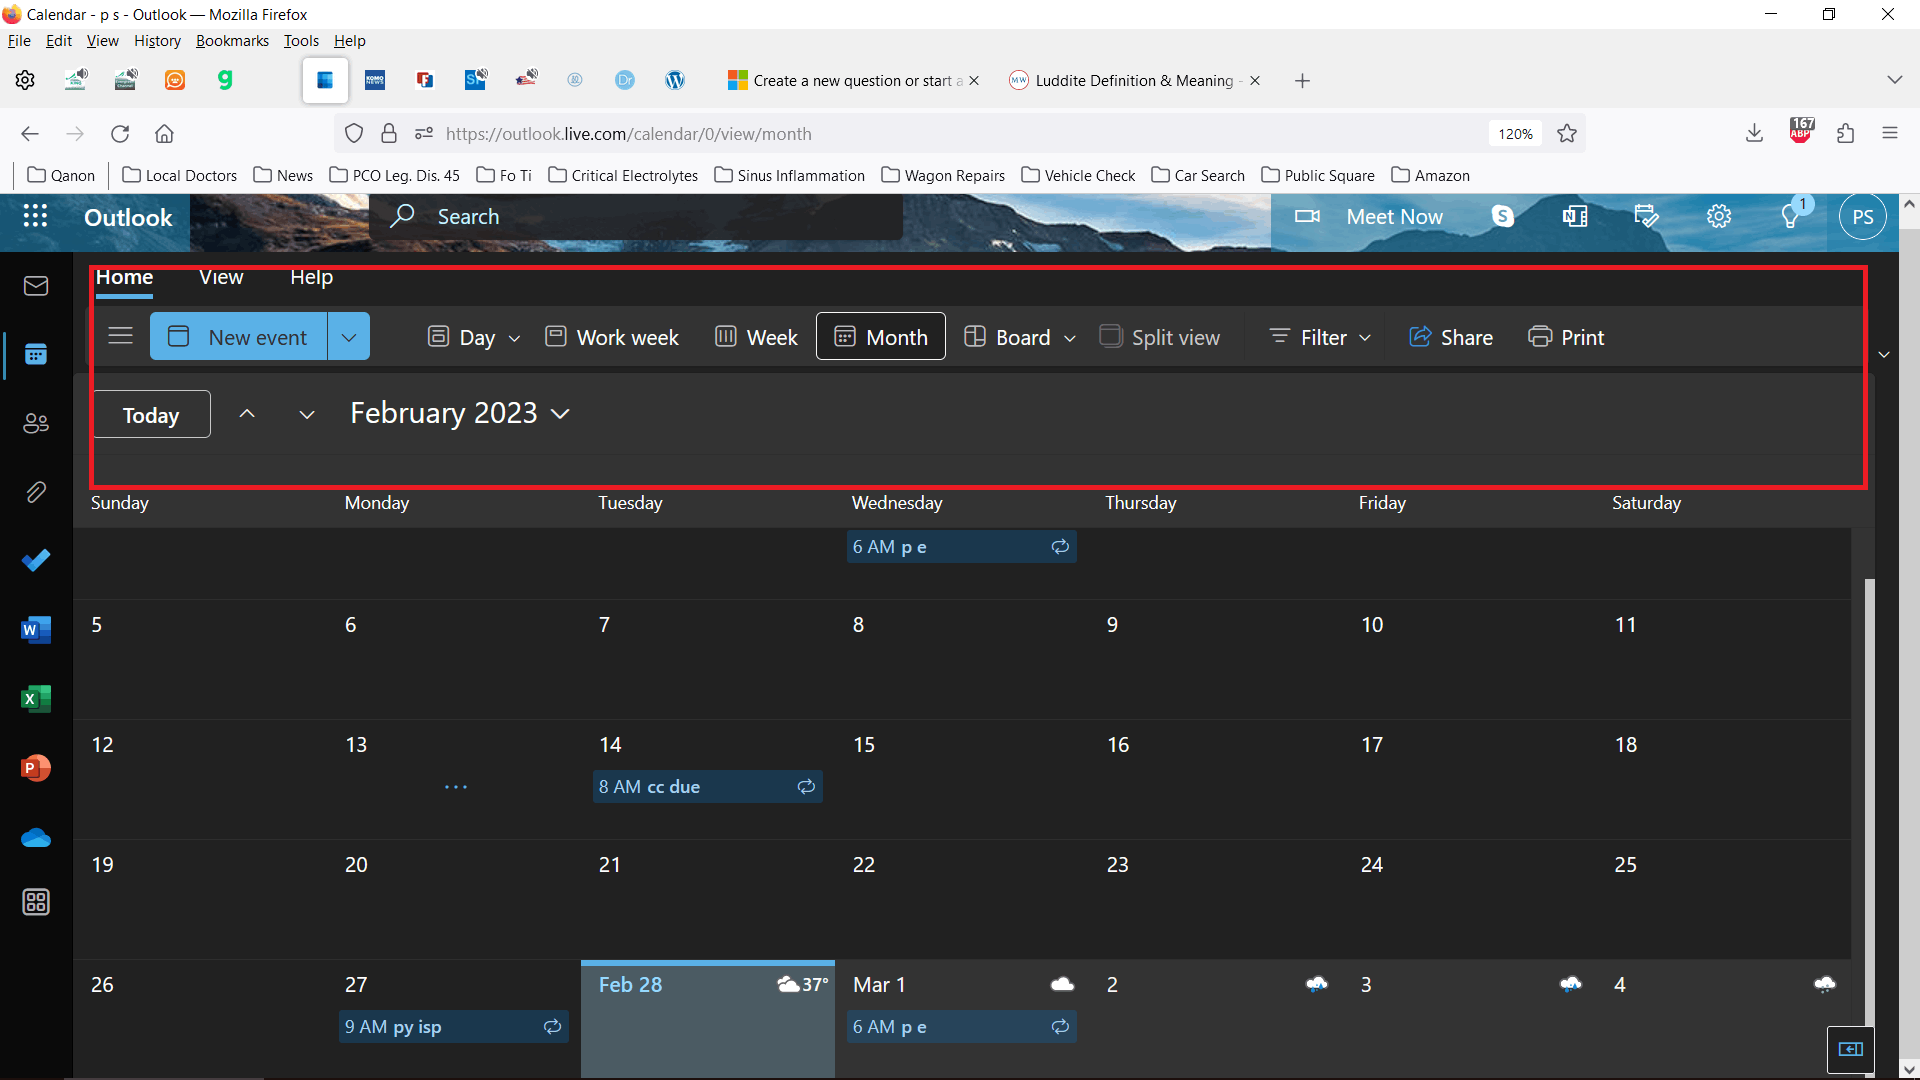Open OneDrive cloud icon in sidebar
The width and height of the screenshot is (1920, 1080).
pos(36,838)
